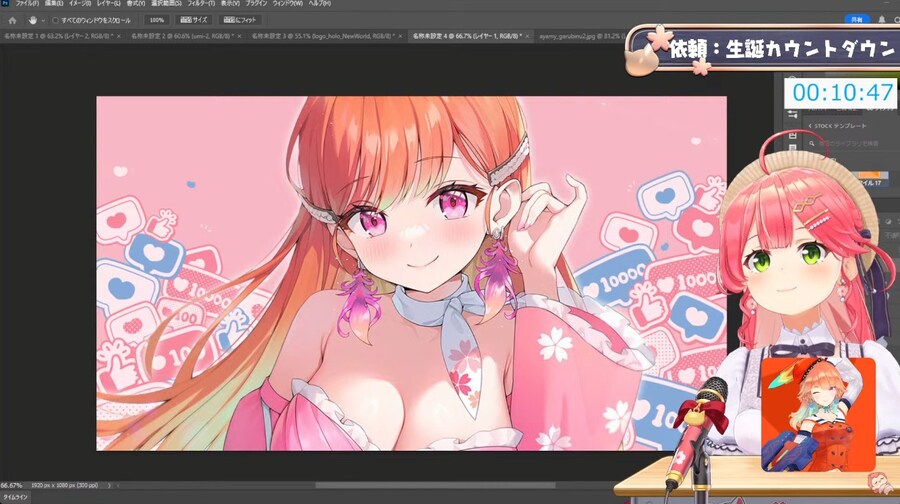The width and height of the screenshot is (900, 504).
Task: Open the 選択範囲 menu
Action: 166,3
